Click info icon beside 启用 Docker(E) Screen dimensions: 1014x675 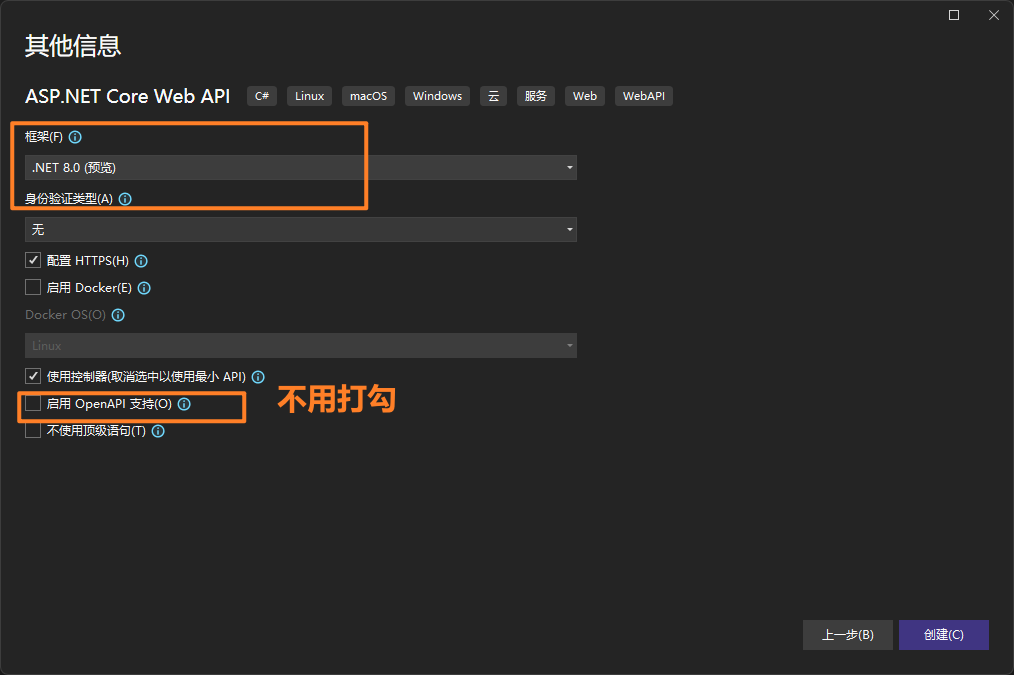click(144, 288)
